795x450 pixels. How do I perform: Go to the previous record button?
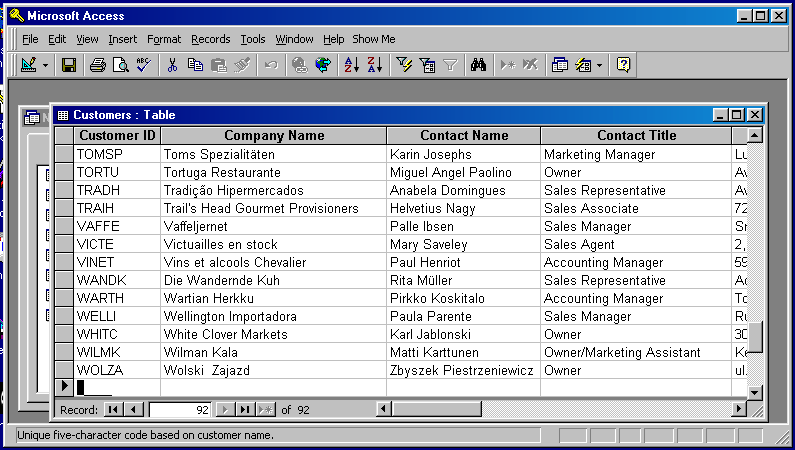pos(133,409)
